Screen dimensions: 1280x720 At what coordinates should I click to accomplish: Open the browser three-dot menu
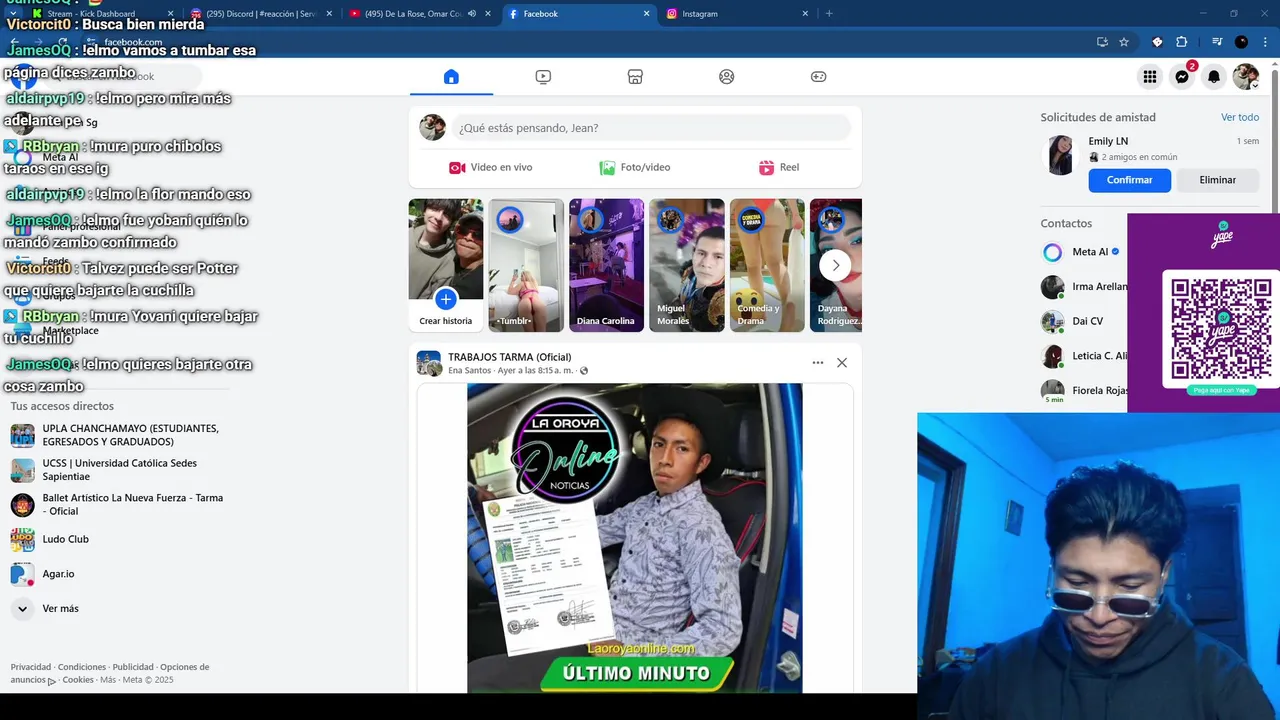pos(1265,42)
